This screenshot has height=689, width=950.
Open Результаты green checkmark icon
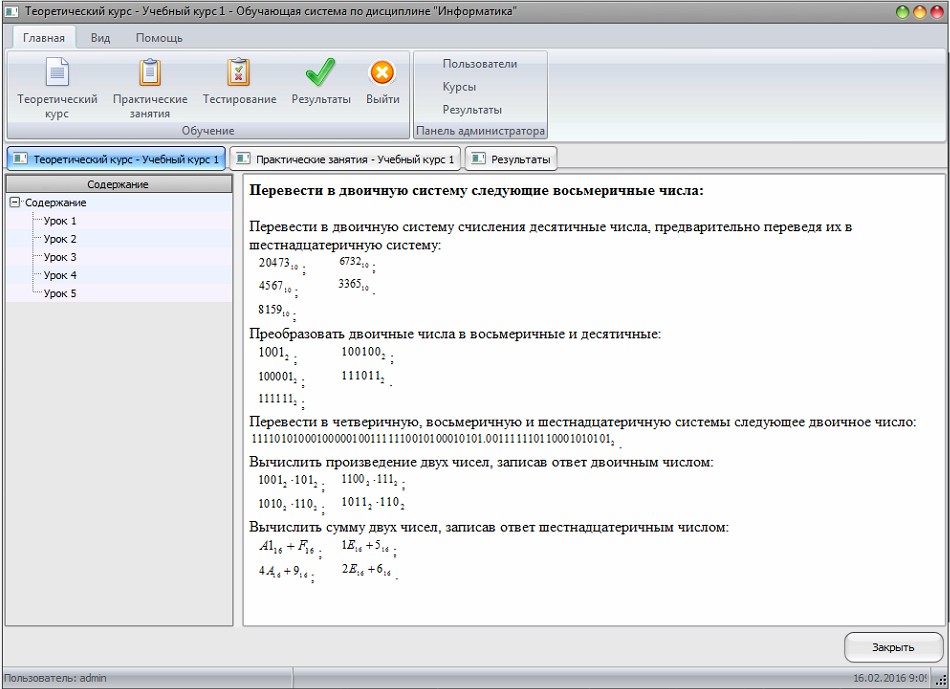[x=321, y=73]
